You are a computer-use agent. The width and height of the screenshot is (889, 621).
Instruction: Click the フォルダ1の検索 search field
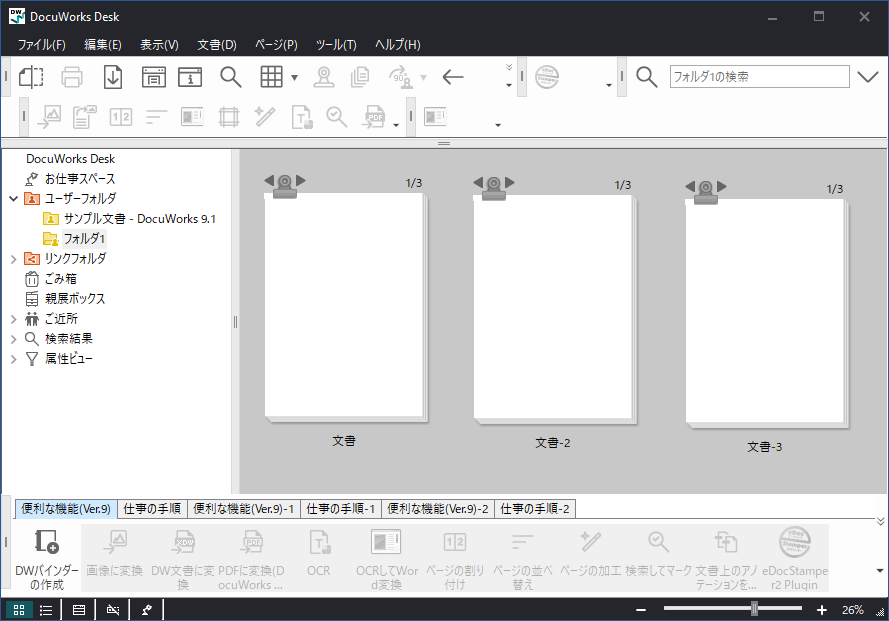[759, 77]
